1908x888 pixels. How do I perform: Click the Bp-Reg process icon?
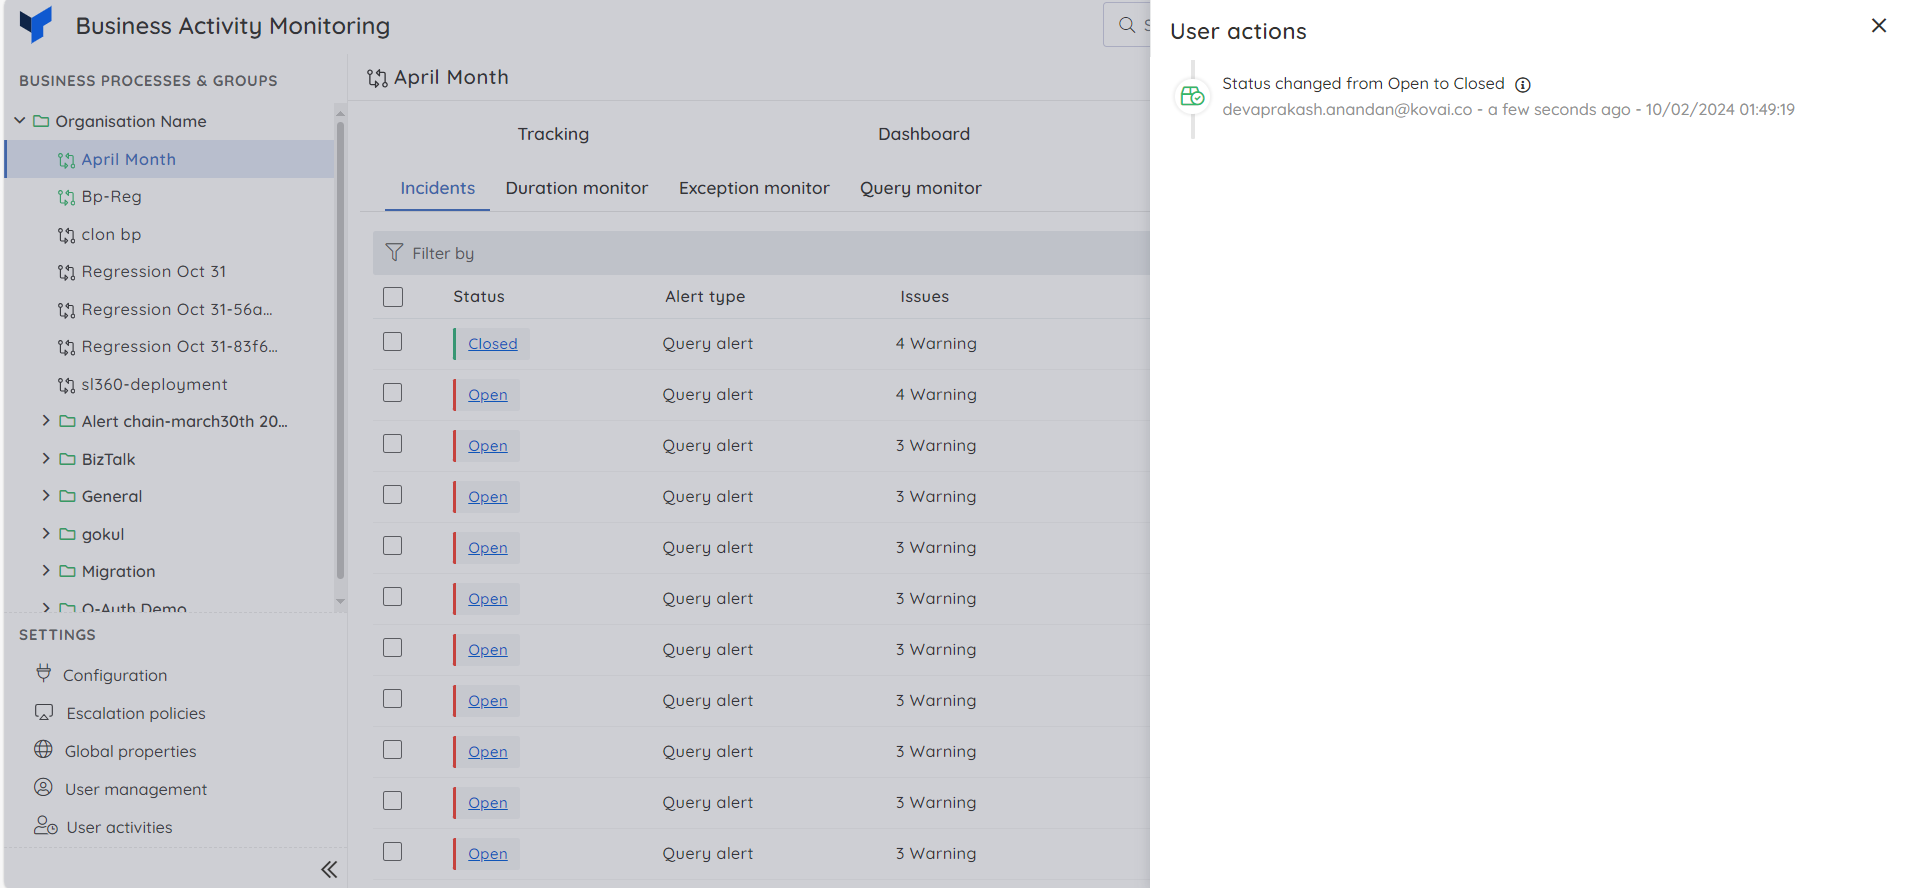coord(67,197)
